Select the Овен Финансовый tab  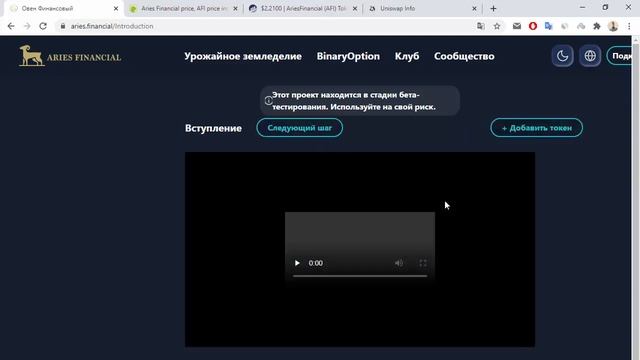click(63, 8)
